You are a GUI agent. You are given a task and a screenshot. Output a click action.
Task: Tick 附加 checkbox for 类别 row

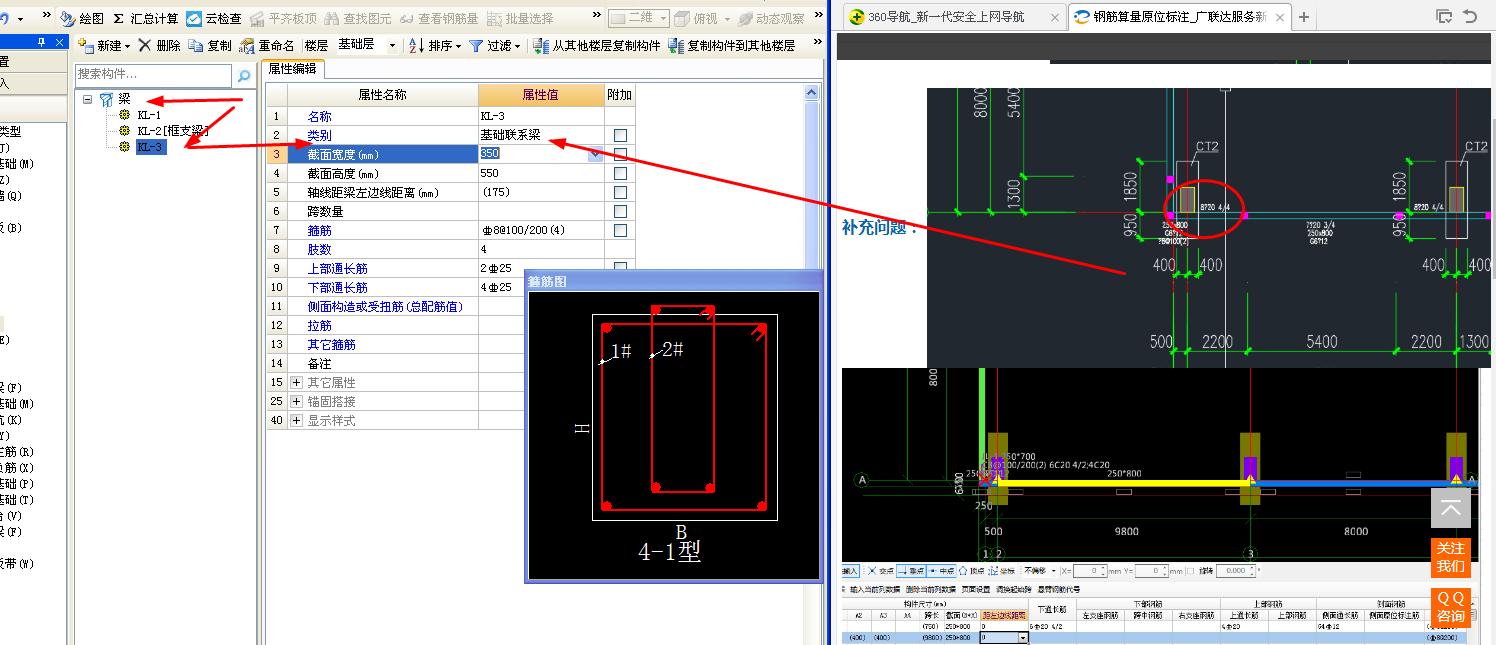(620, 135)
